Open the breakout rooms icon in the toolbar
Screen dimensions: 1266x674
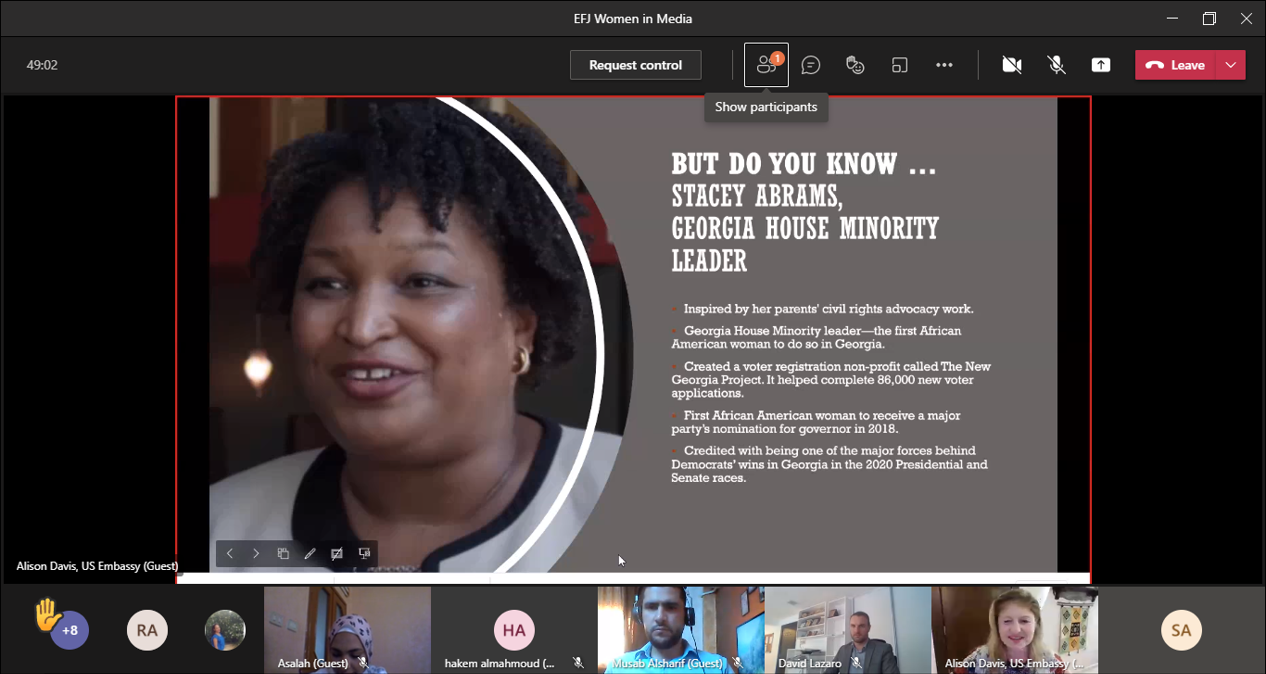coord(900,65)
